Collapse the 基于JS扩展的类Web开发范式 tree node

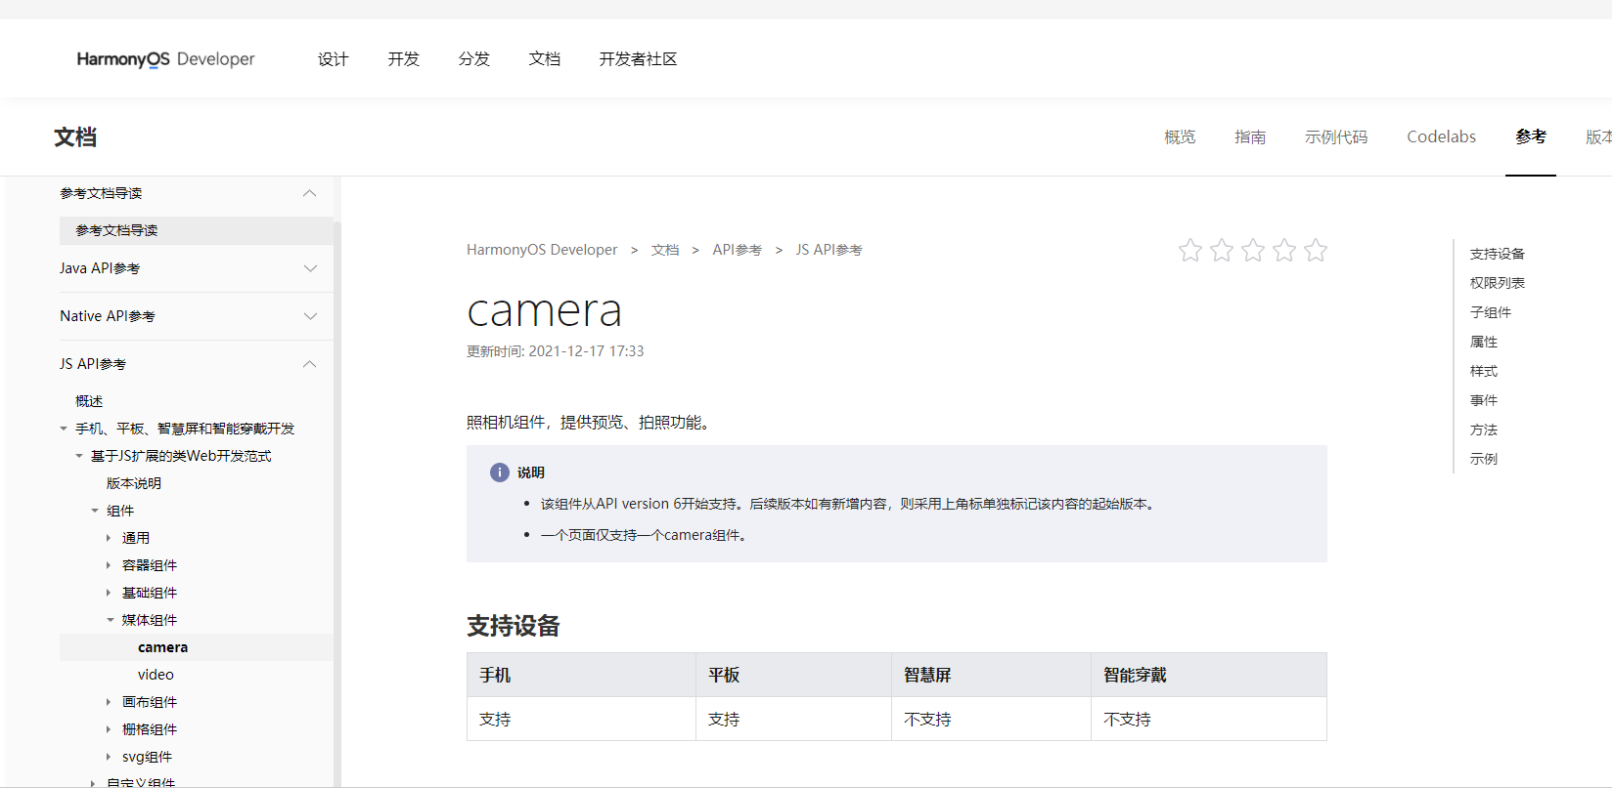(x=79, y=456)
